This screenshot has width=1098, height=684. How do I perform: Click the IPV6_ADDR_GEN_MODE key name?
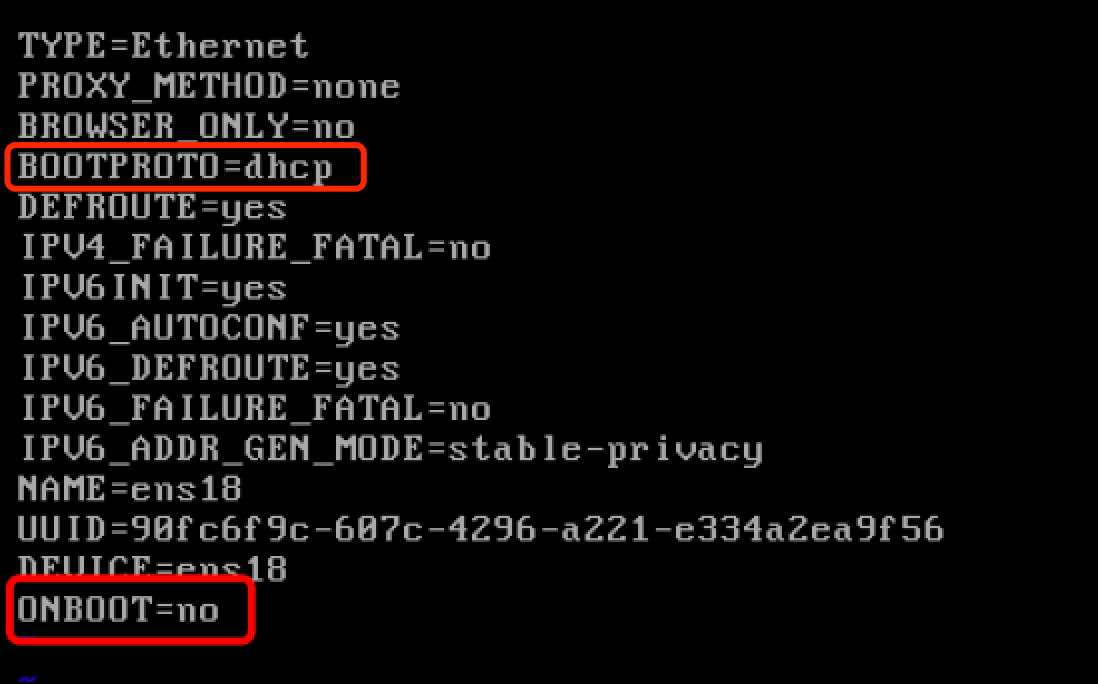(x=221, y=449)
